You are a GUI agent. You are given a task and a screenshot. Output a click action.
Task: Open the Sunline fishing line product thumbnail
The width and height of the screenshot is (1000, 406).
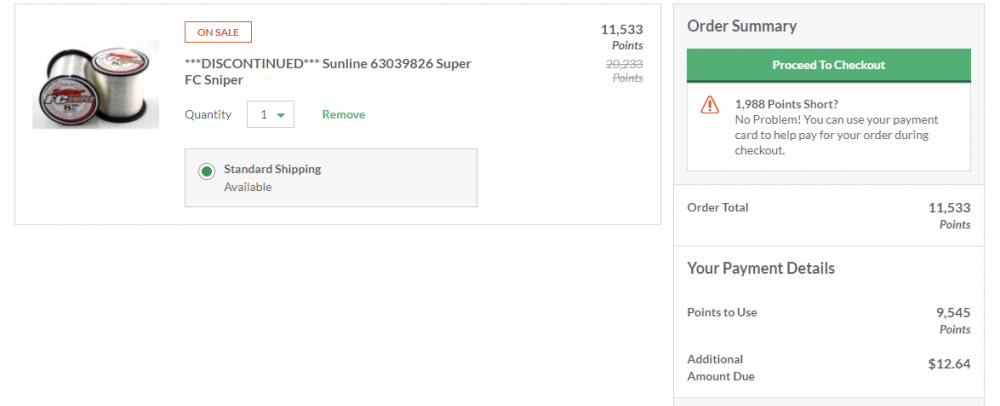coord(96,84)
